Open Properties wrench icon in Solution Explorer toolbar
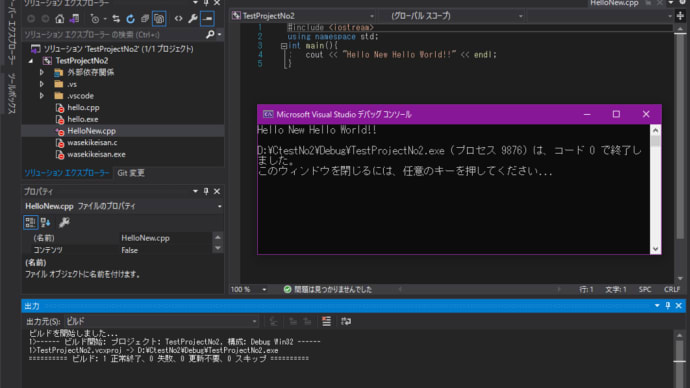690x388 pixels. click(192, 19)
